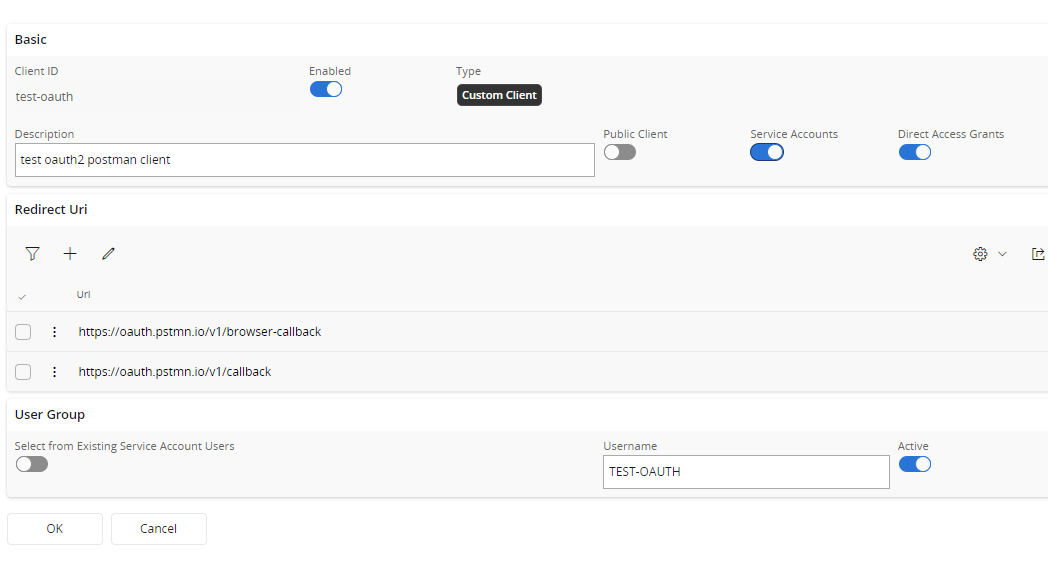The image size is (1048, 573).
Task: Check the browser-callback Uri row checkbox
Action: click(23, 332)
